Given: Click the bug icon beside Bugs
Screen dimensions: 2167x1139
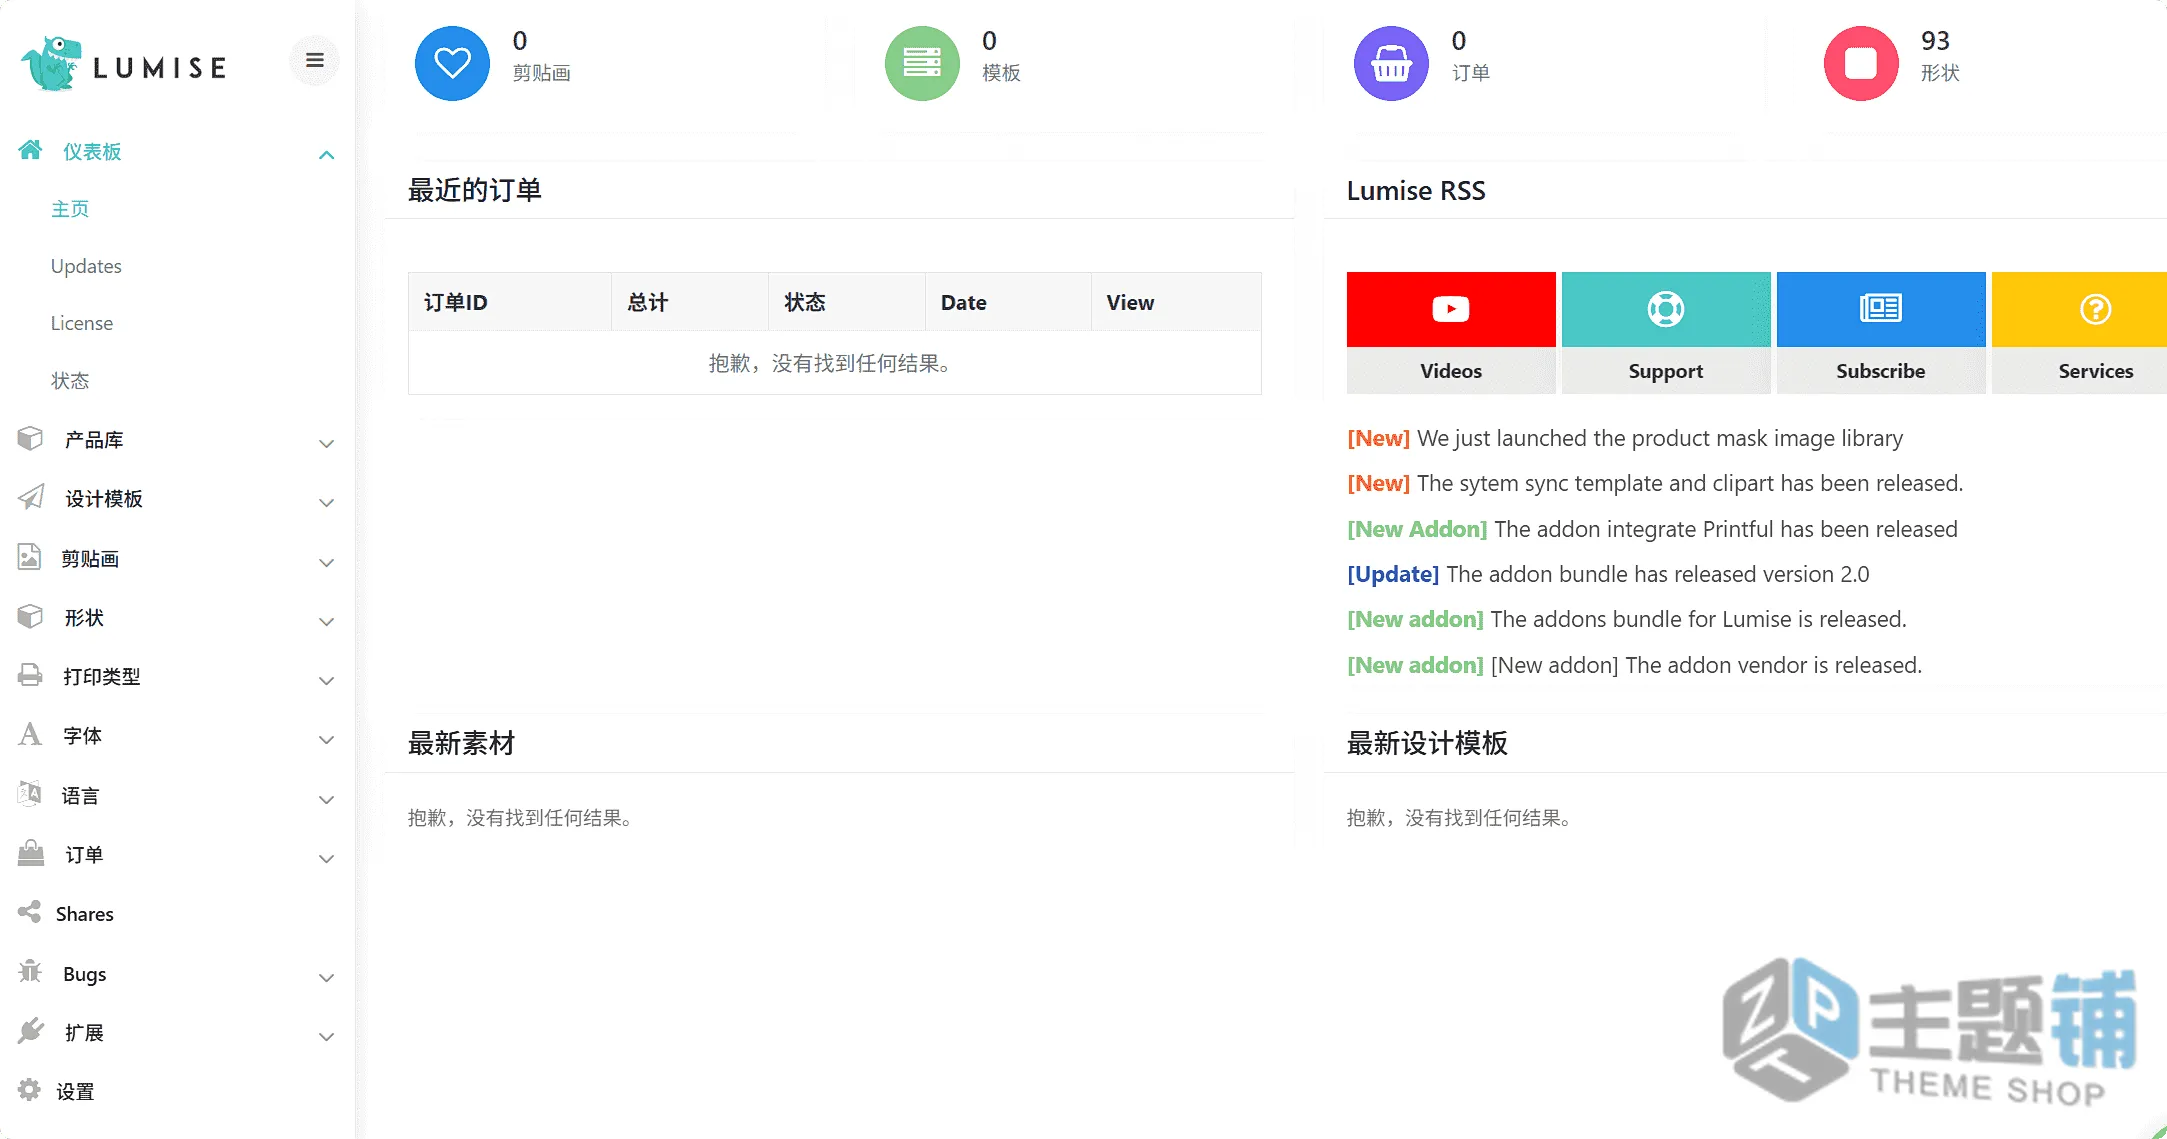Looking at the screenshot, I should pyautogui.click(x=30, y=971).
